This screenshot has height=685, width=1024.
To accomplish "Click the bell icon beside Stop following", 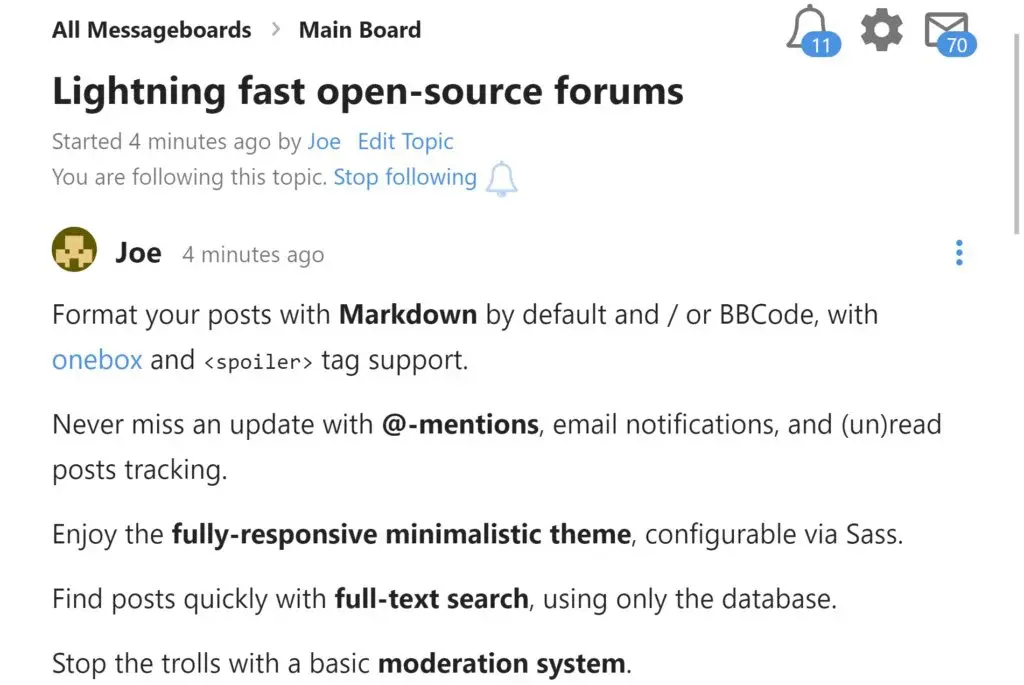I will tap(502, 178).
